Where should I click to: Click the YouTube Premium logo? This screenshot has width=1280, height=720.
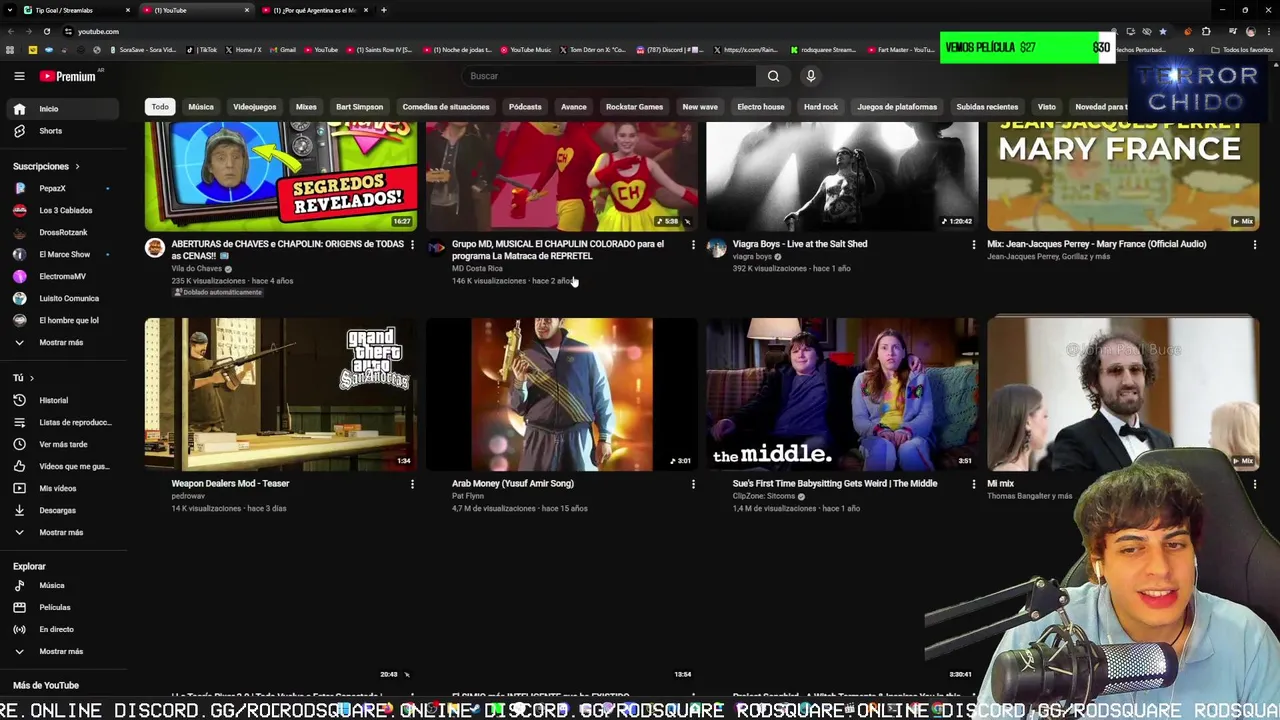[x=68, y=76]
